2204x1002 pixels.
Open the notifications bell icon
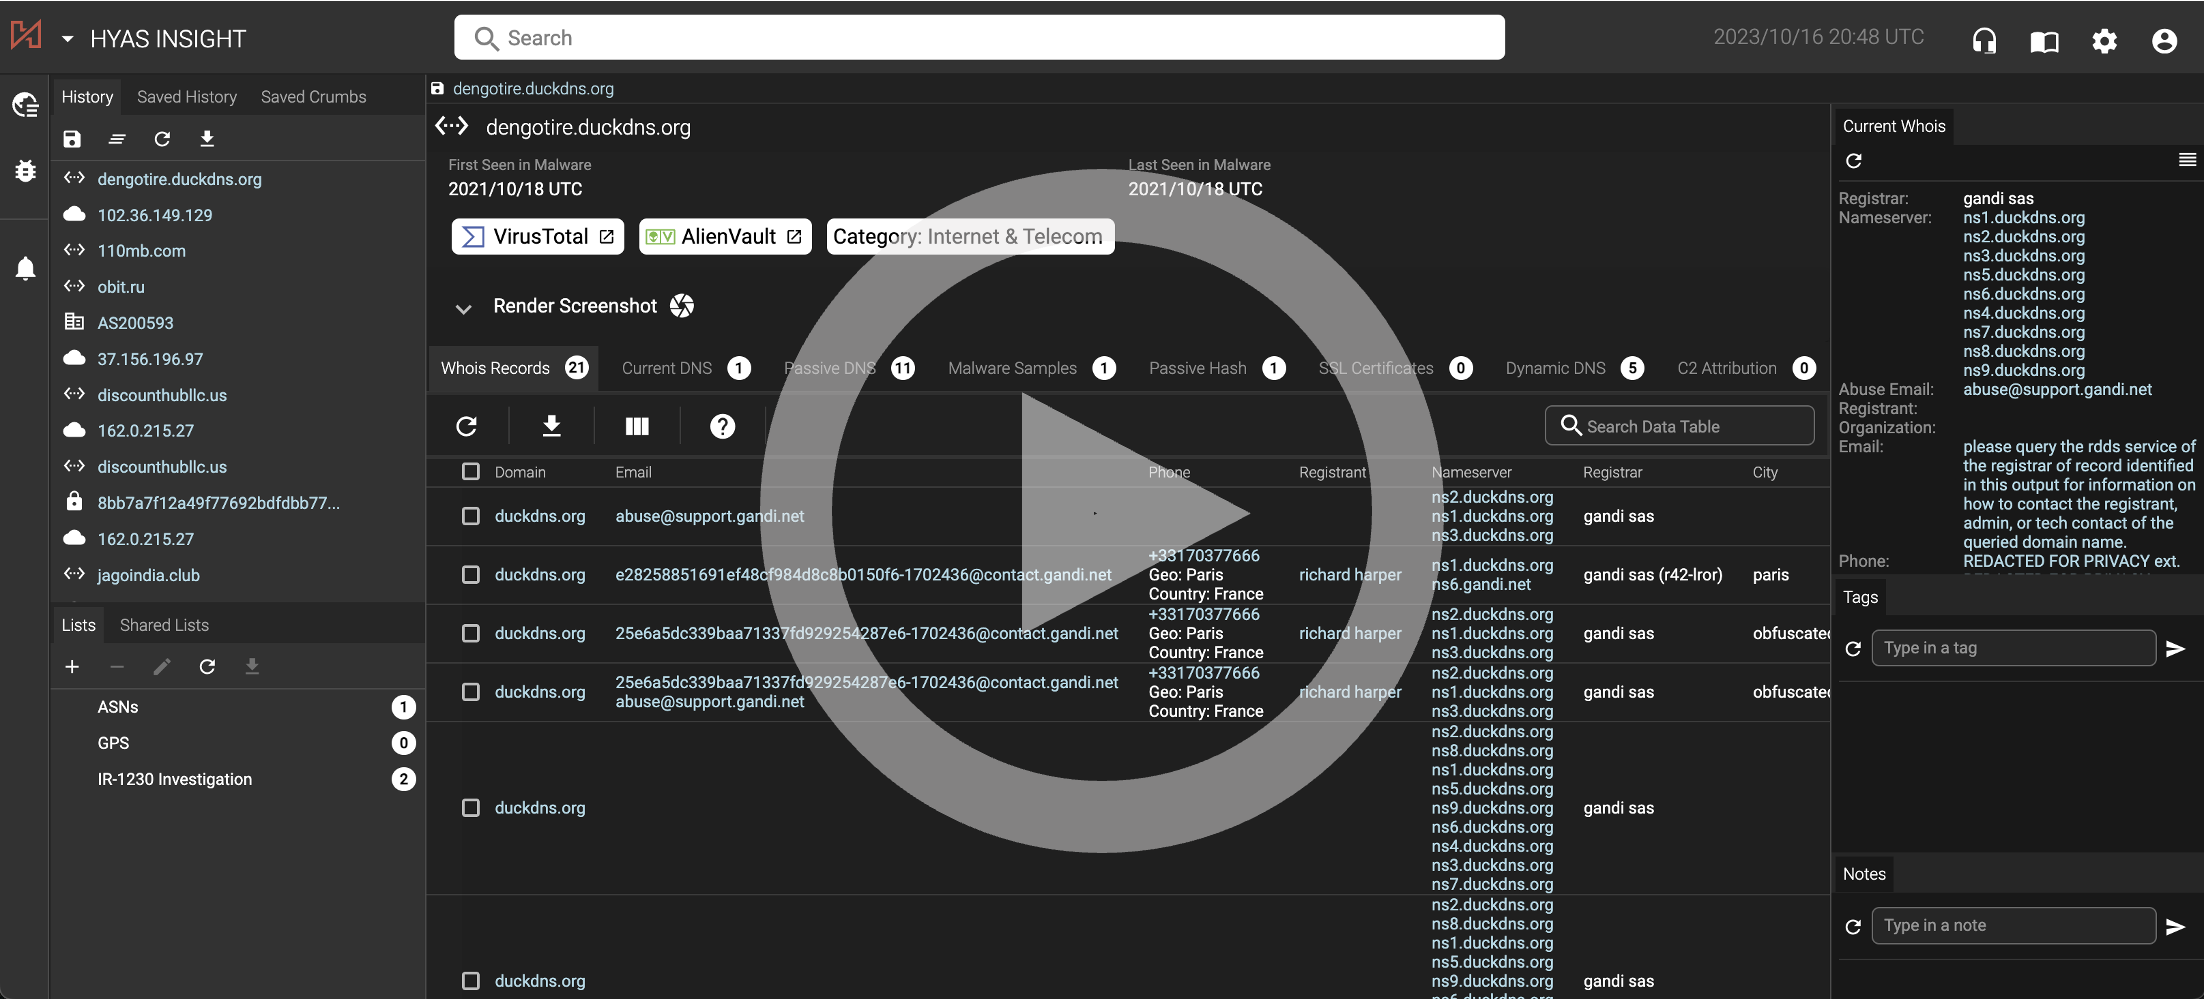(x=25, y=268)
